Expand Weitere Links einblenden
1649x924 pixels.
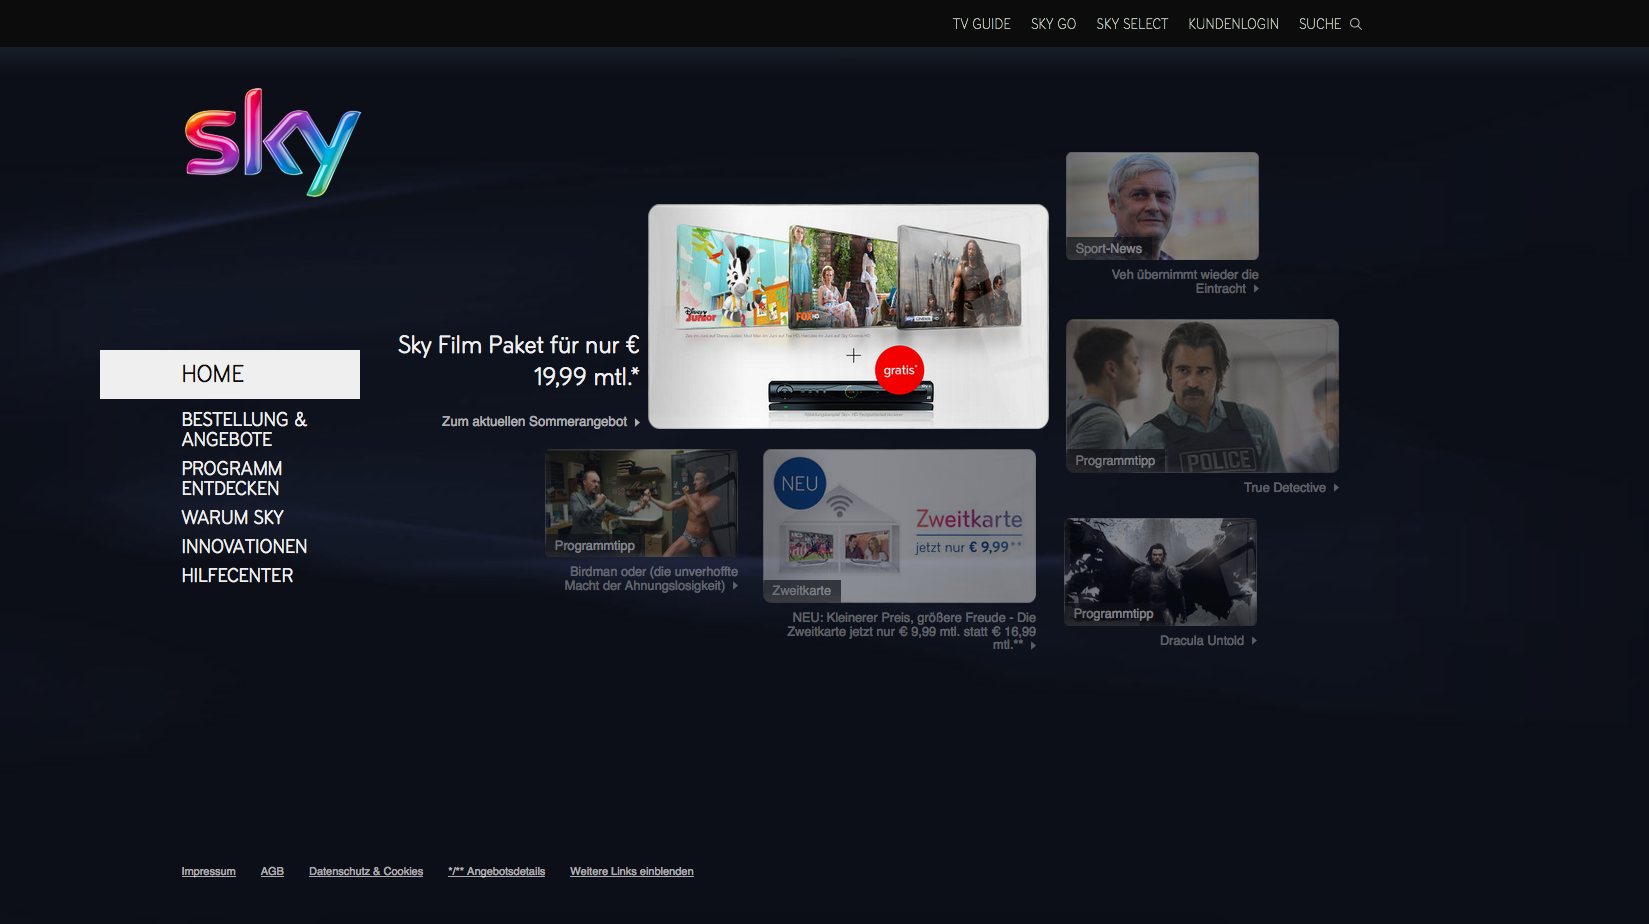pyautogui.click(x=631, y=872)
